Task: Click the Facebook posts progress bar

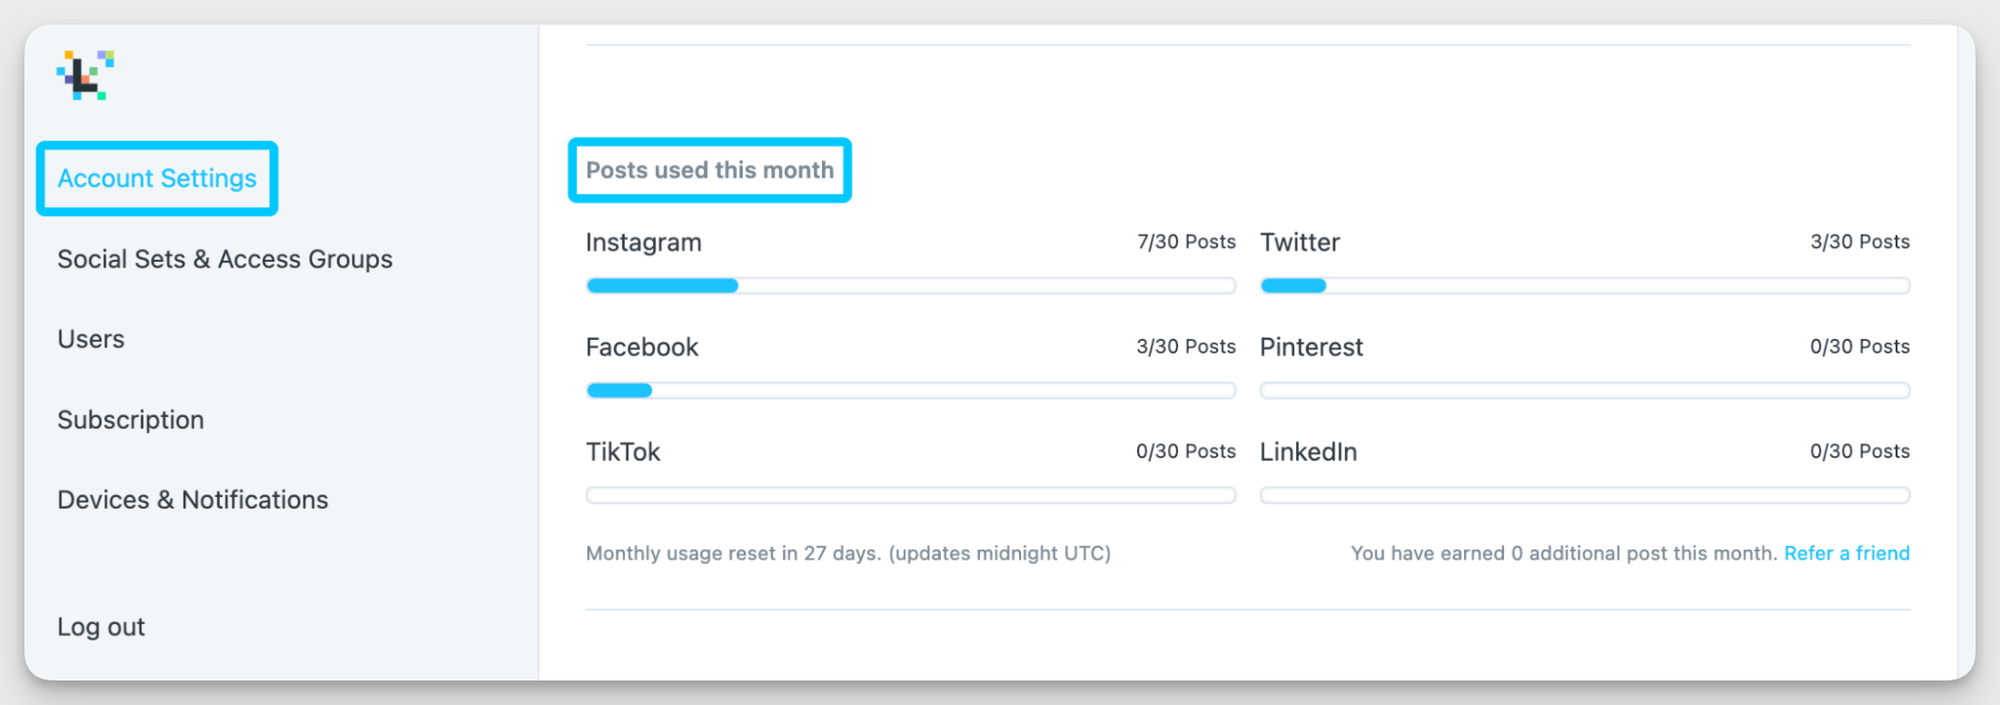Action: pyautogui.click(x=911, y=391)
